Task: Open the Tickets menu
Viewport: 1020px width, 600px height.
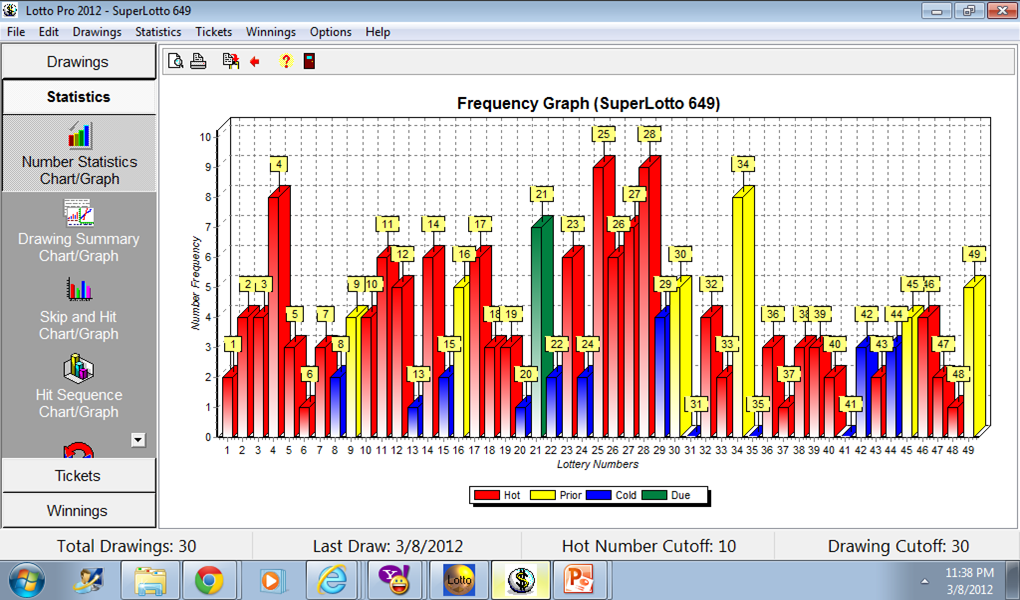Action: pos(213,32)
